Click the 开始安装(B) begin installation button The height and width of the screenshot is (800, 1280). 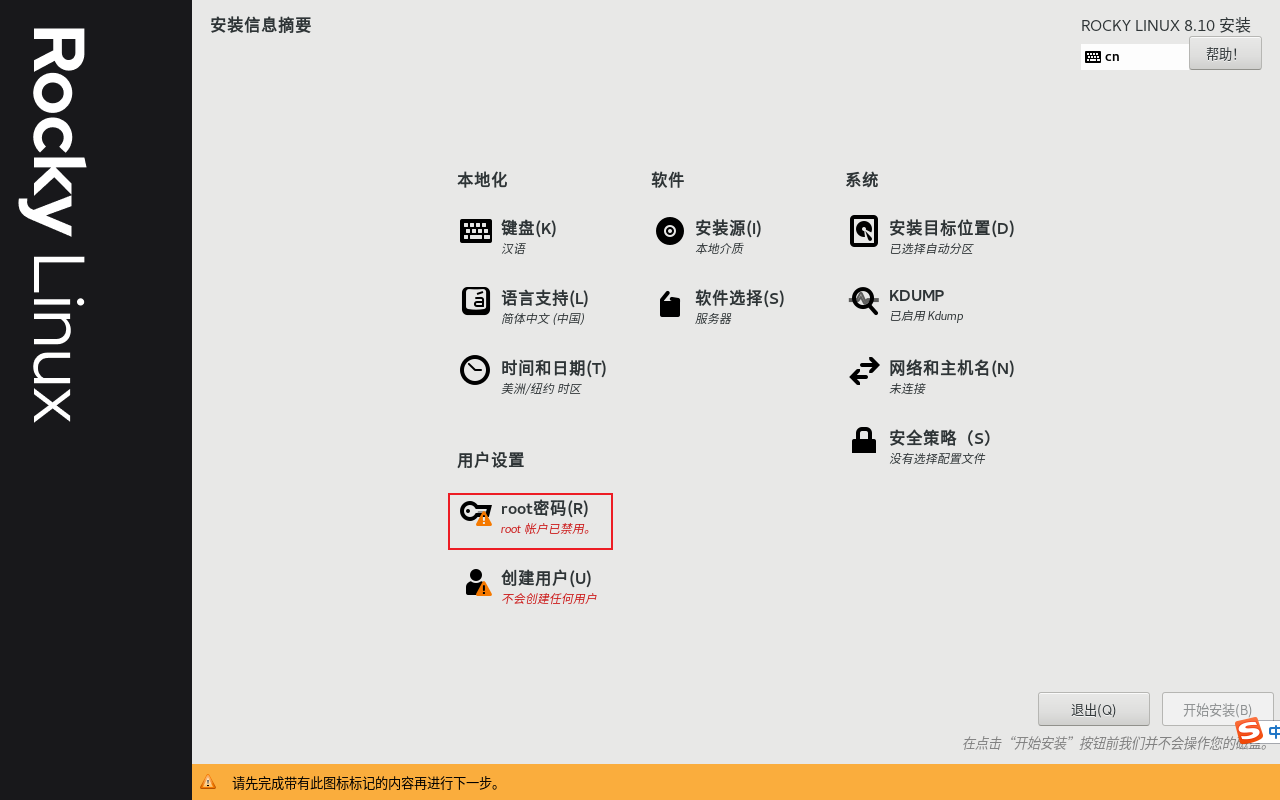pos(1218,709)
